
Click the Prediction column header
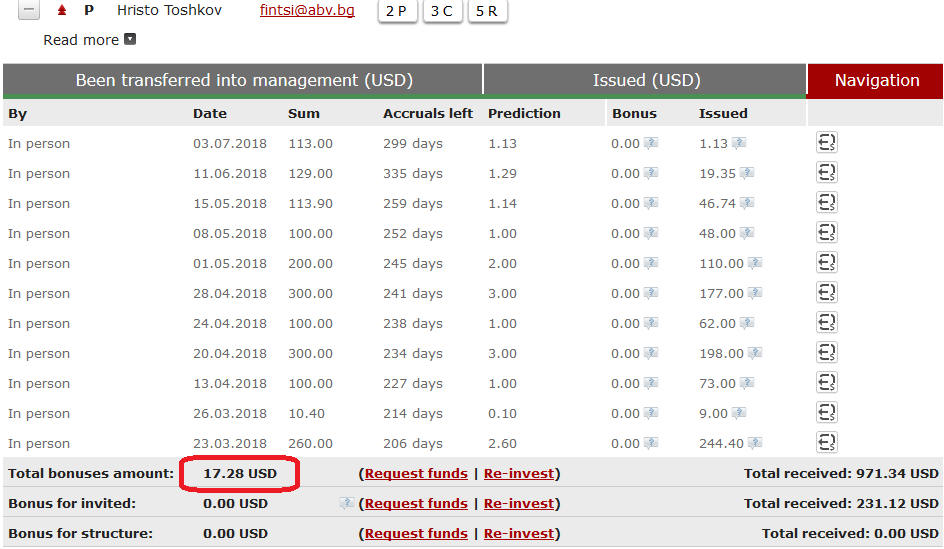(x=524, y=113)
